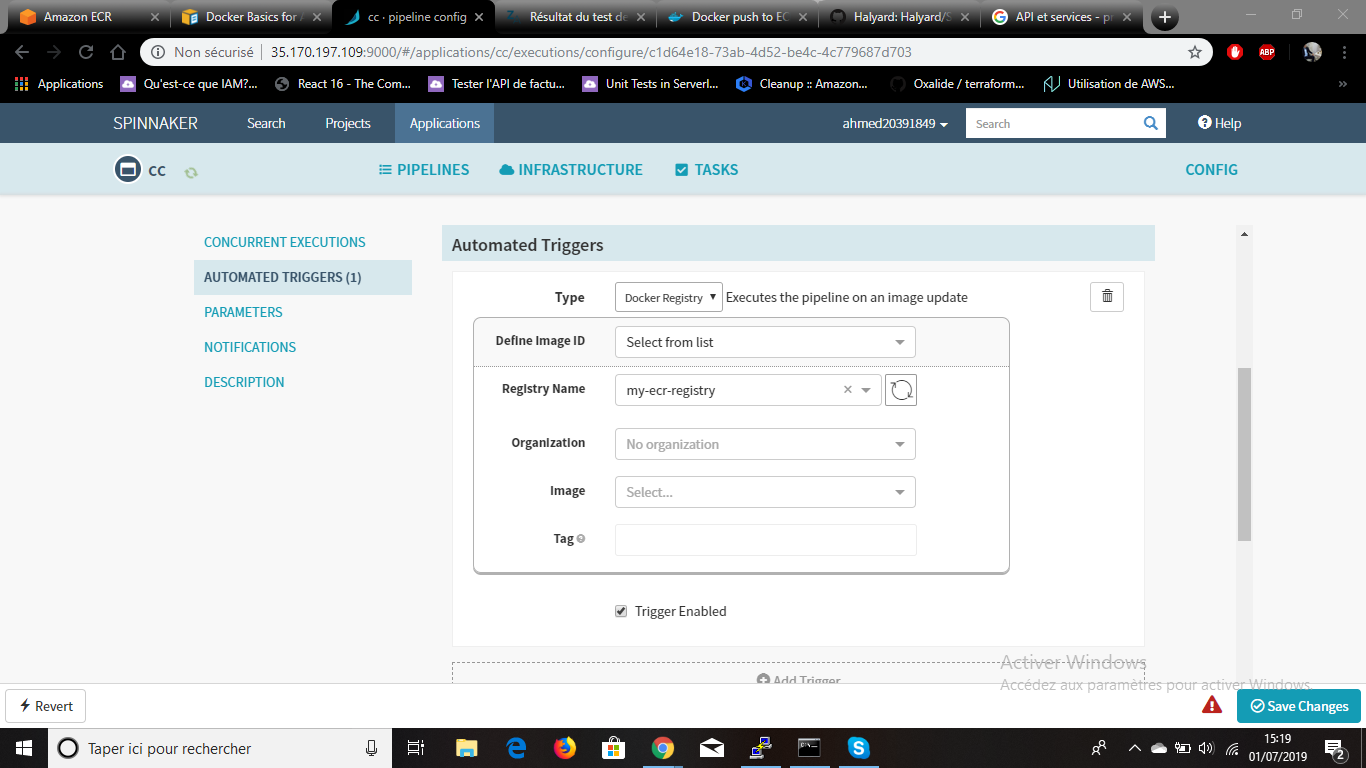Open Spinnaker Search nav item
Viewport: 1366px width, 768px height.
[266, 123]
